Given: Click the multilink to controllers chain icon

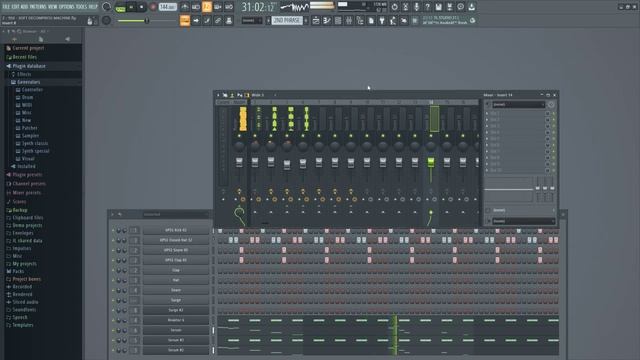Looking at the screenshot, I should click(218, 20).
